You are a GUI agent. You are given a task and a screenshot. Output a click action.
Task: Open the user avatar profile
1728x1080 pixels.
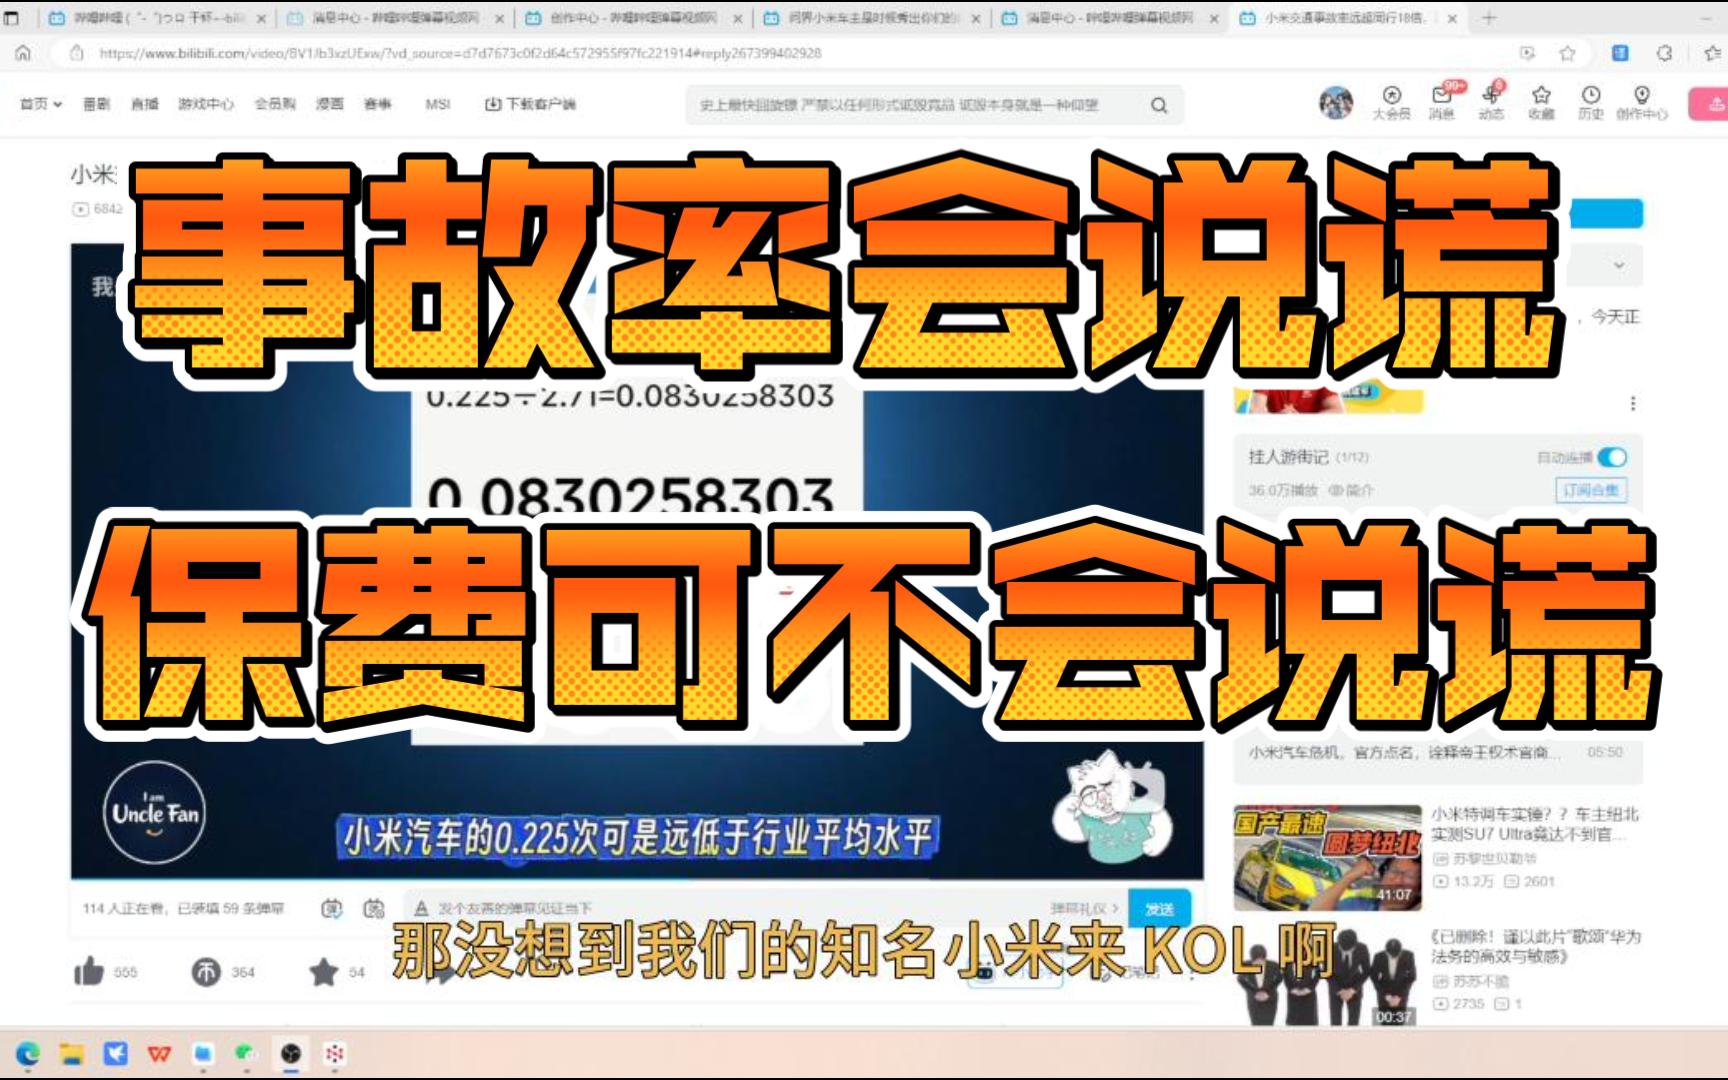tap(1336, 102)
